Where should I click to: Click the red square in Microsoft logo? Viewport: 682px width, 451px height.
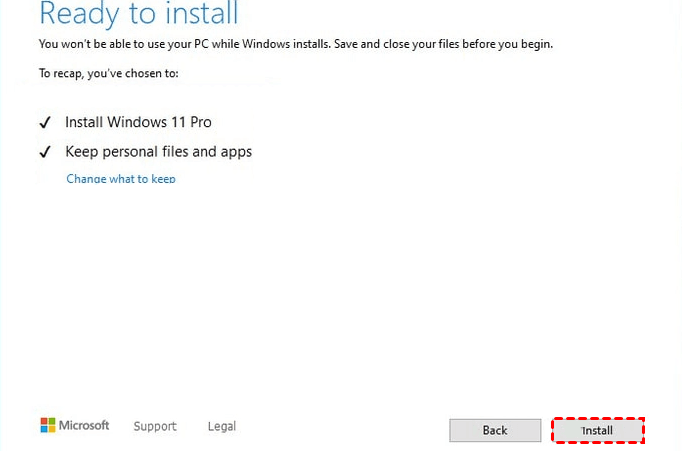click(x=44, y=421)
